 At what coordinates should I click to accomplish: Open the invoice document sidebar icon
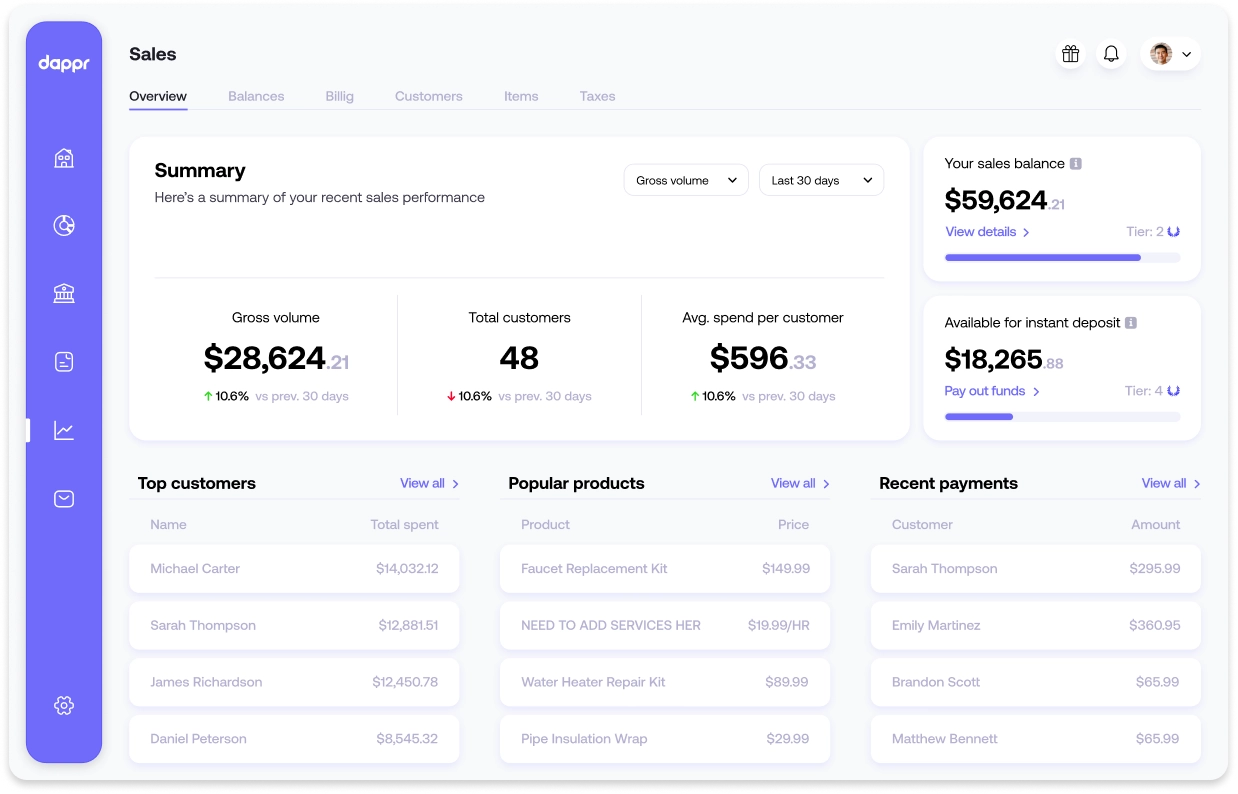coord(64,362)
